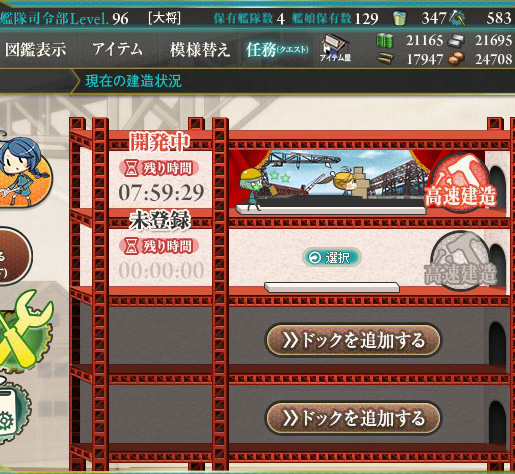The height and width of the screenshot is (474, 515).
Task: Click the upper ドックを追加する button
Action: (x=353, y=340)
